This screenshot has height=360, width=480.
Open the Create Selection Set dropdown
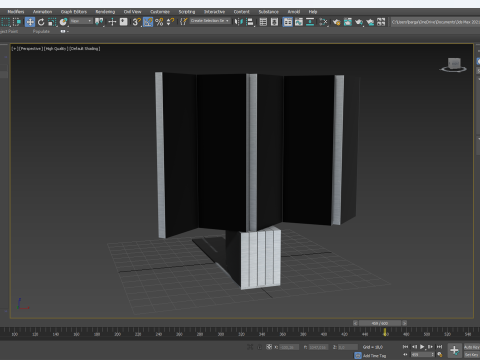click(210, 21)
